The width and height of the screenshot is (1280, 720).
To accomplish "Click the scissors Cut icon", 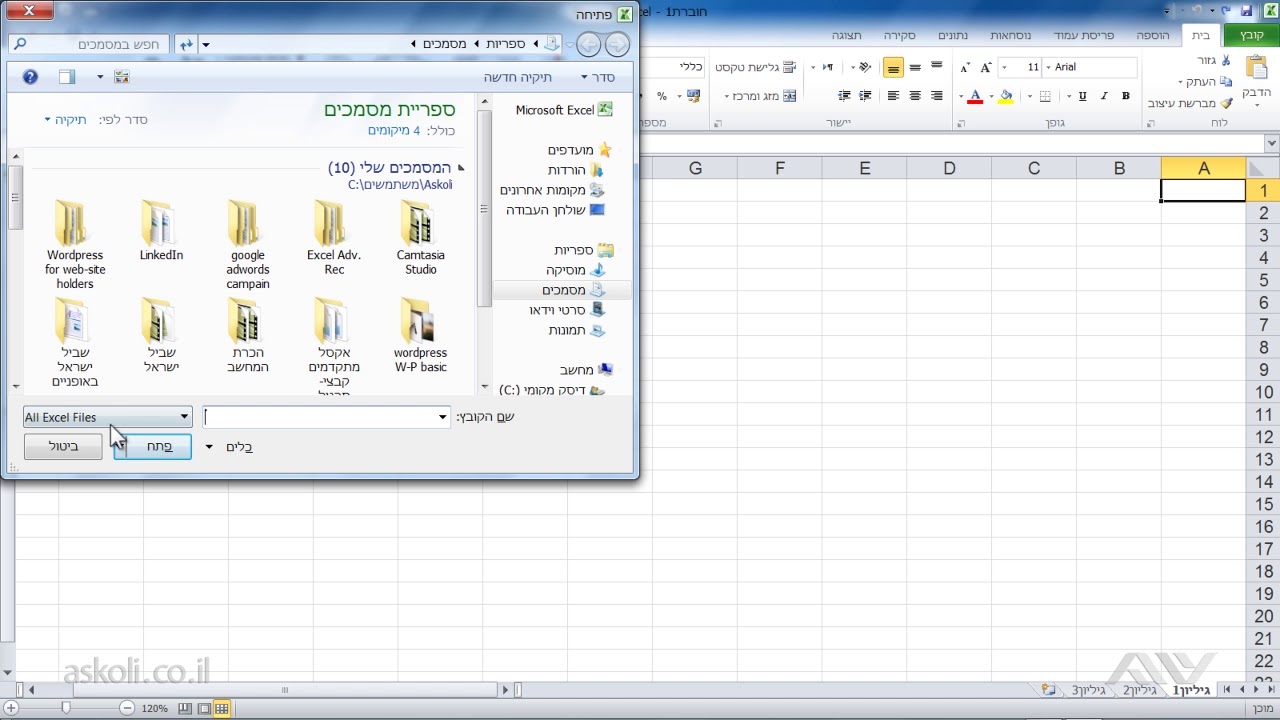I will click(1227, 60).
